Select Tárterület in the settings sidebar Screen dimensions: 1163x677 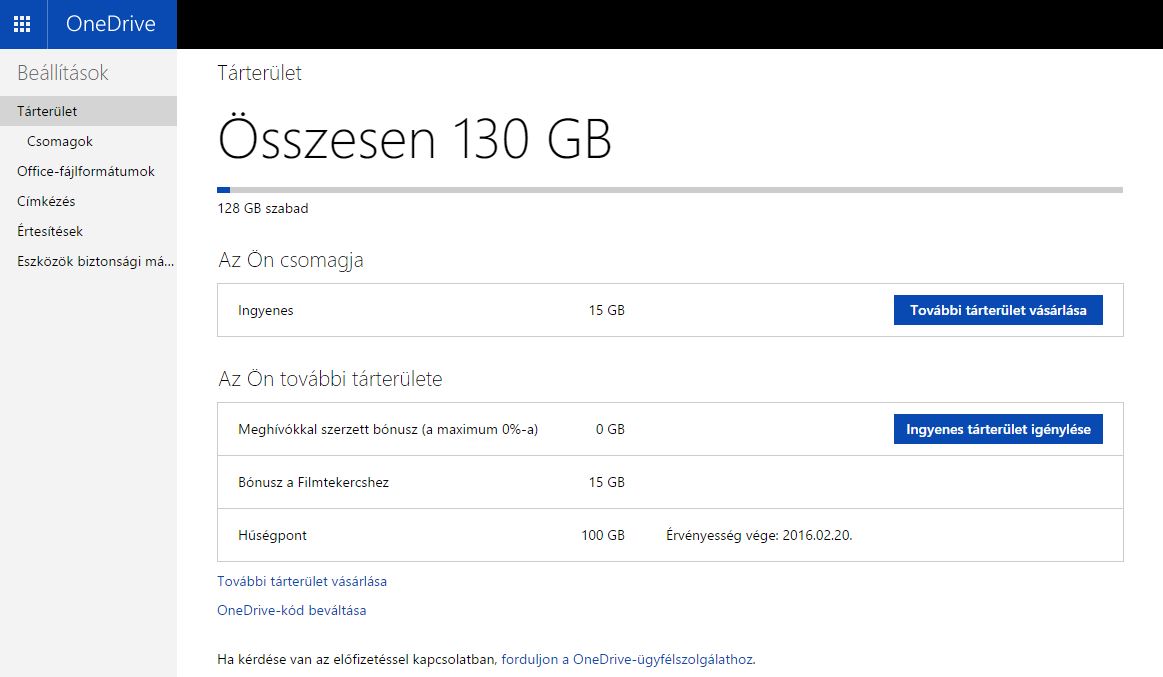(x=47, y=111)
